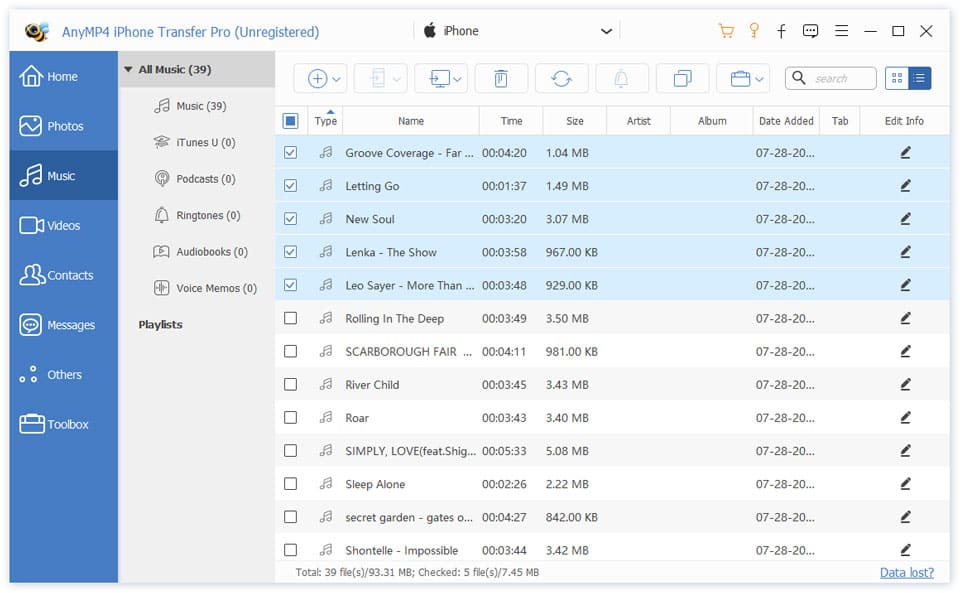The image size is (960, 593).
Task: Open the feedback chat bubble icon
Action: coord(810,31)
